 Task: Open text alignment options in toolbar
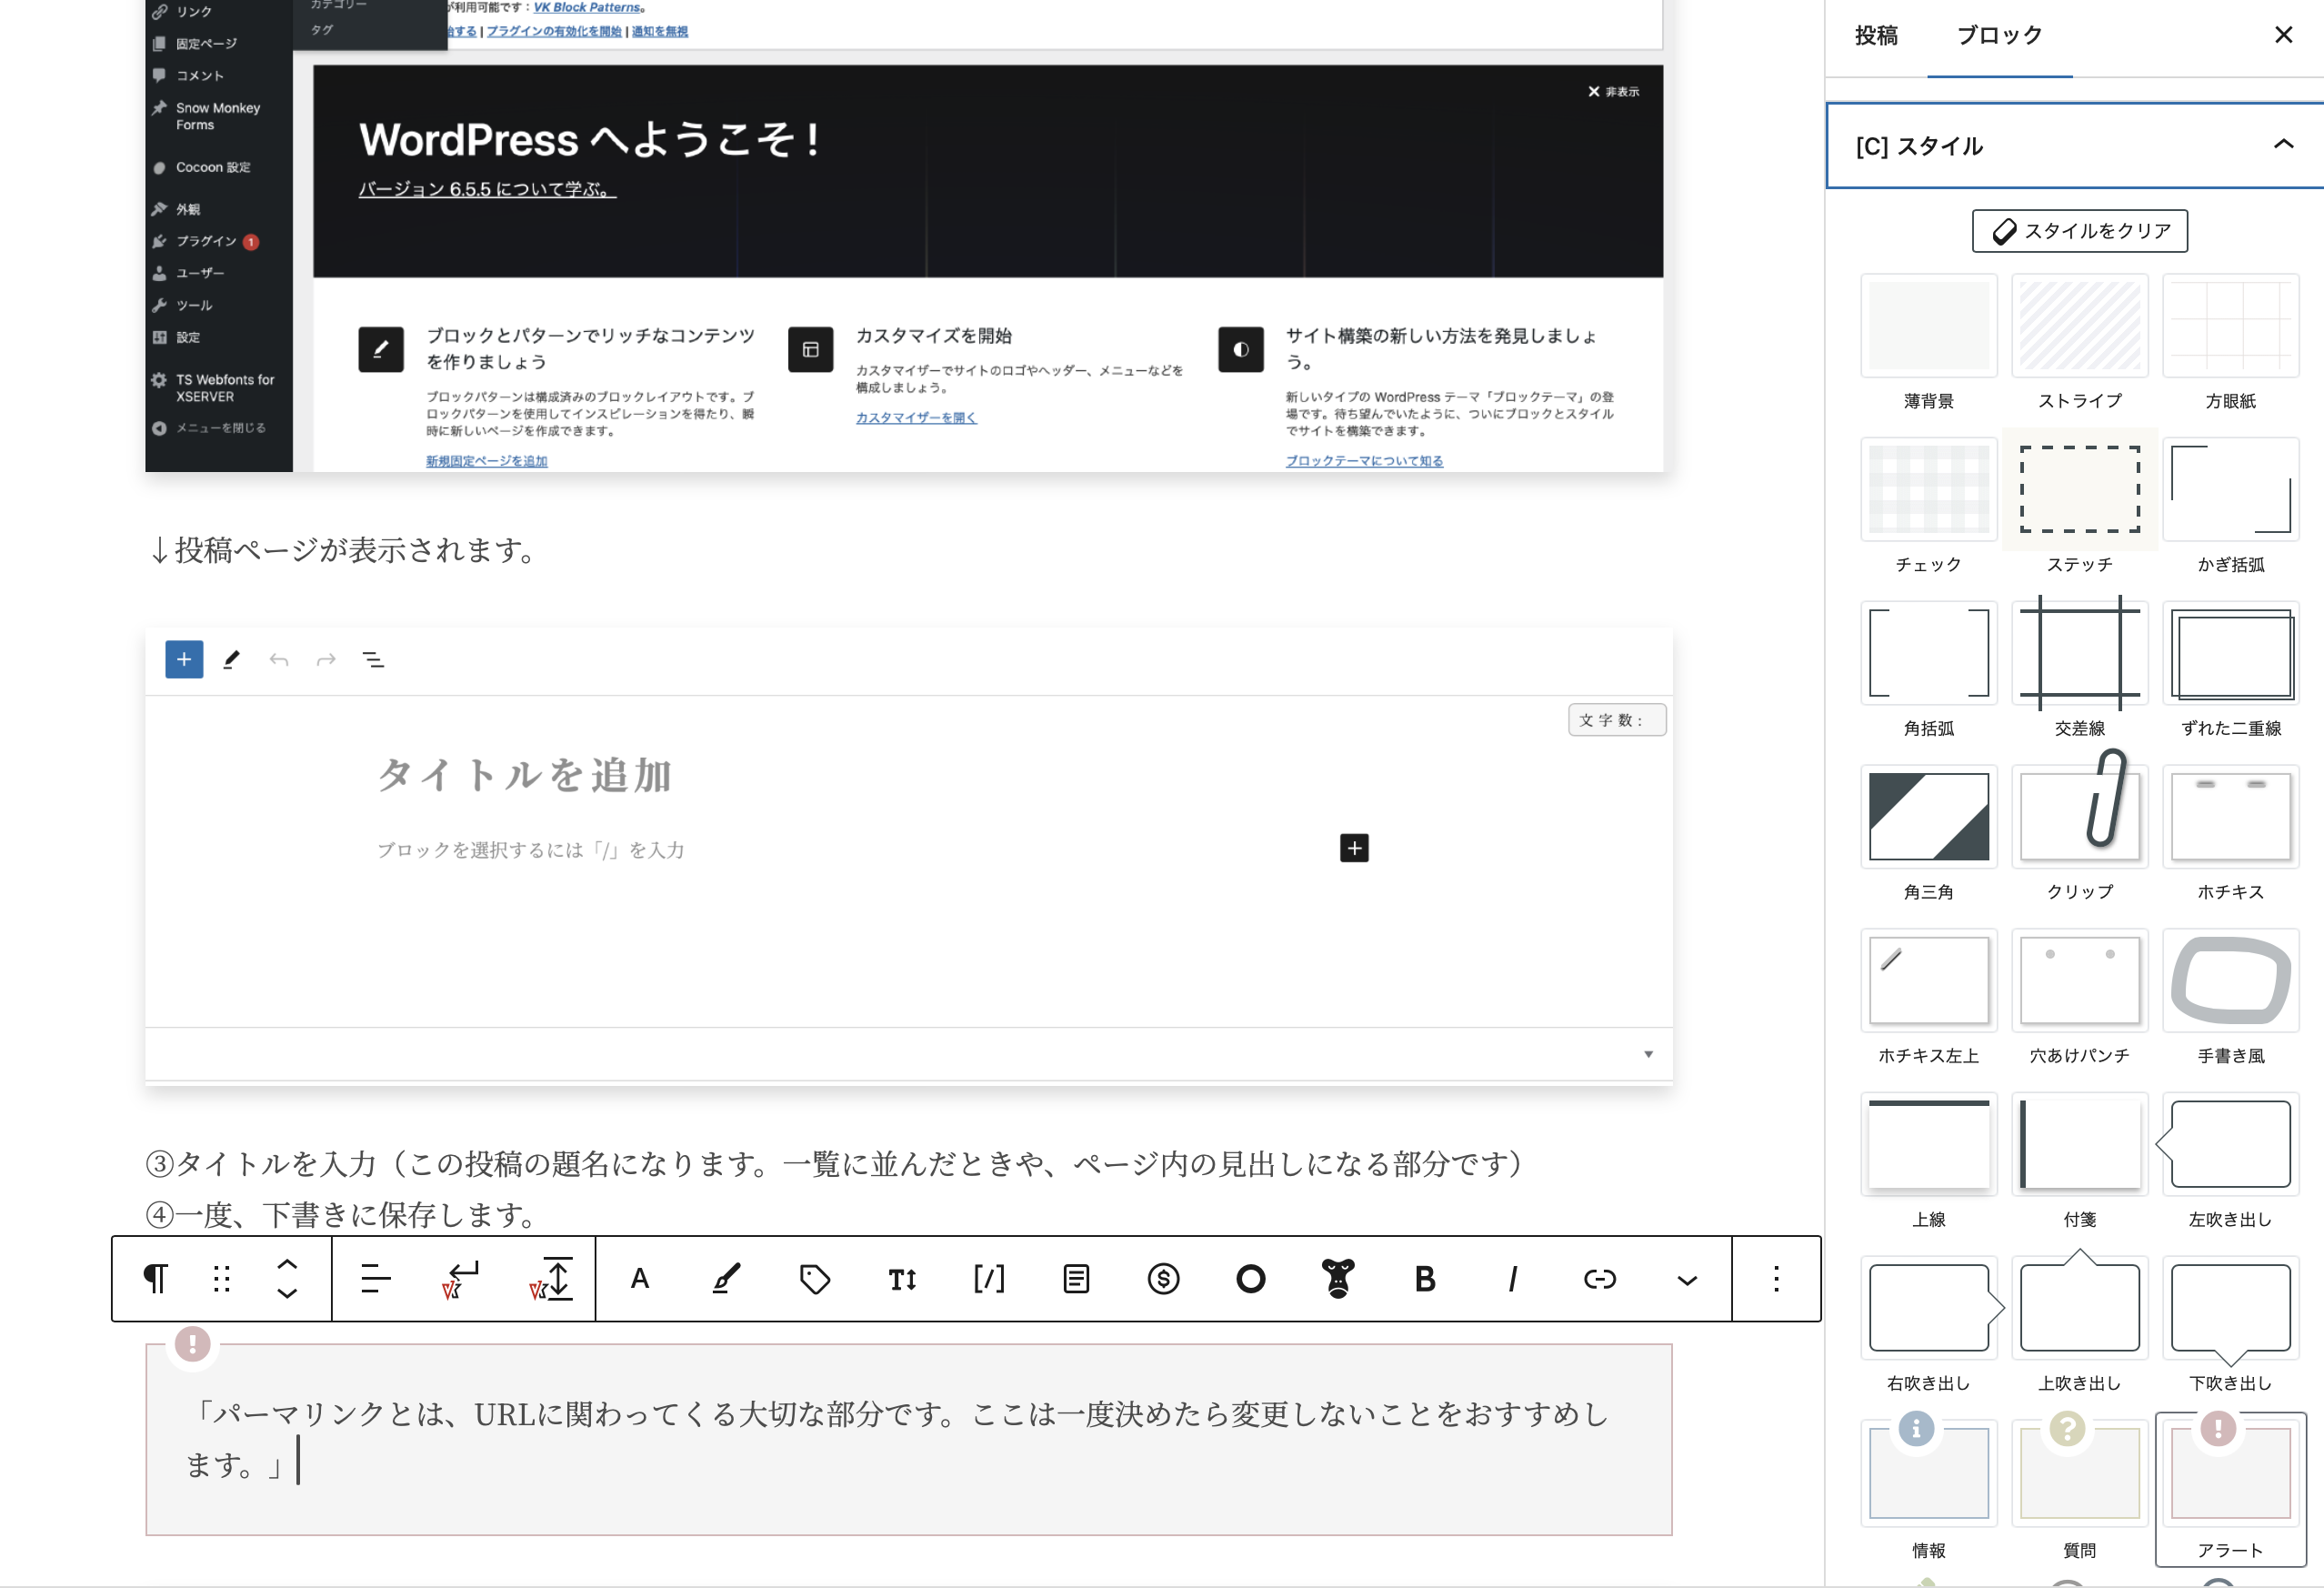375,1278
